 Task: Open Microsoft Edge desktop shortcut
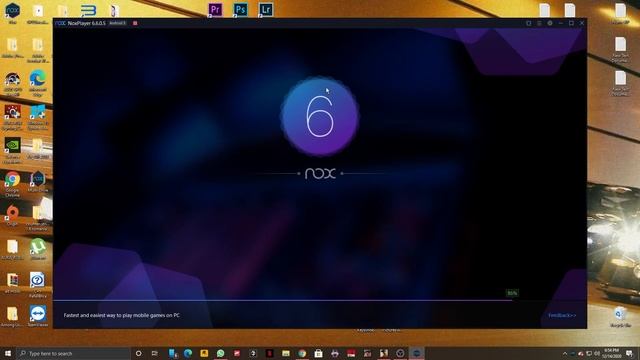(x=38, y=83)
